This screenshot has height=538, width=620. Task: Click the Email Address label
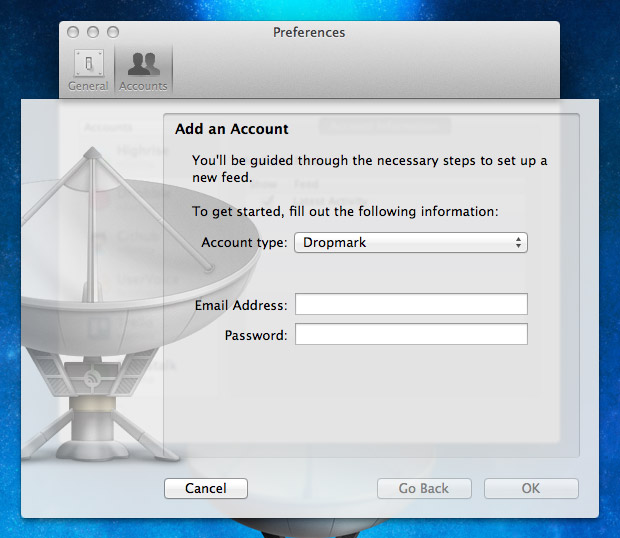point(241,305)
